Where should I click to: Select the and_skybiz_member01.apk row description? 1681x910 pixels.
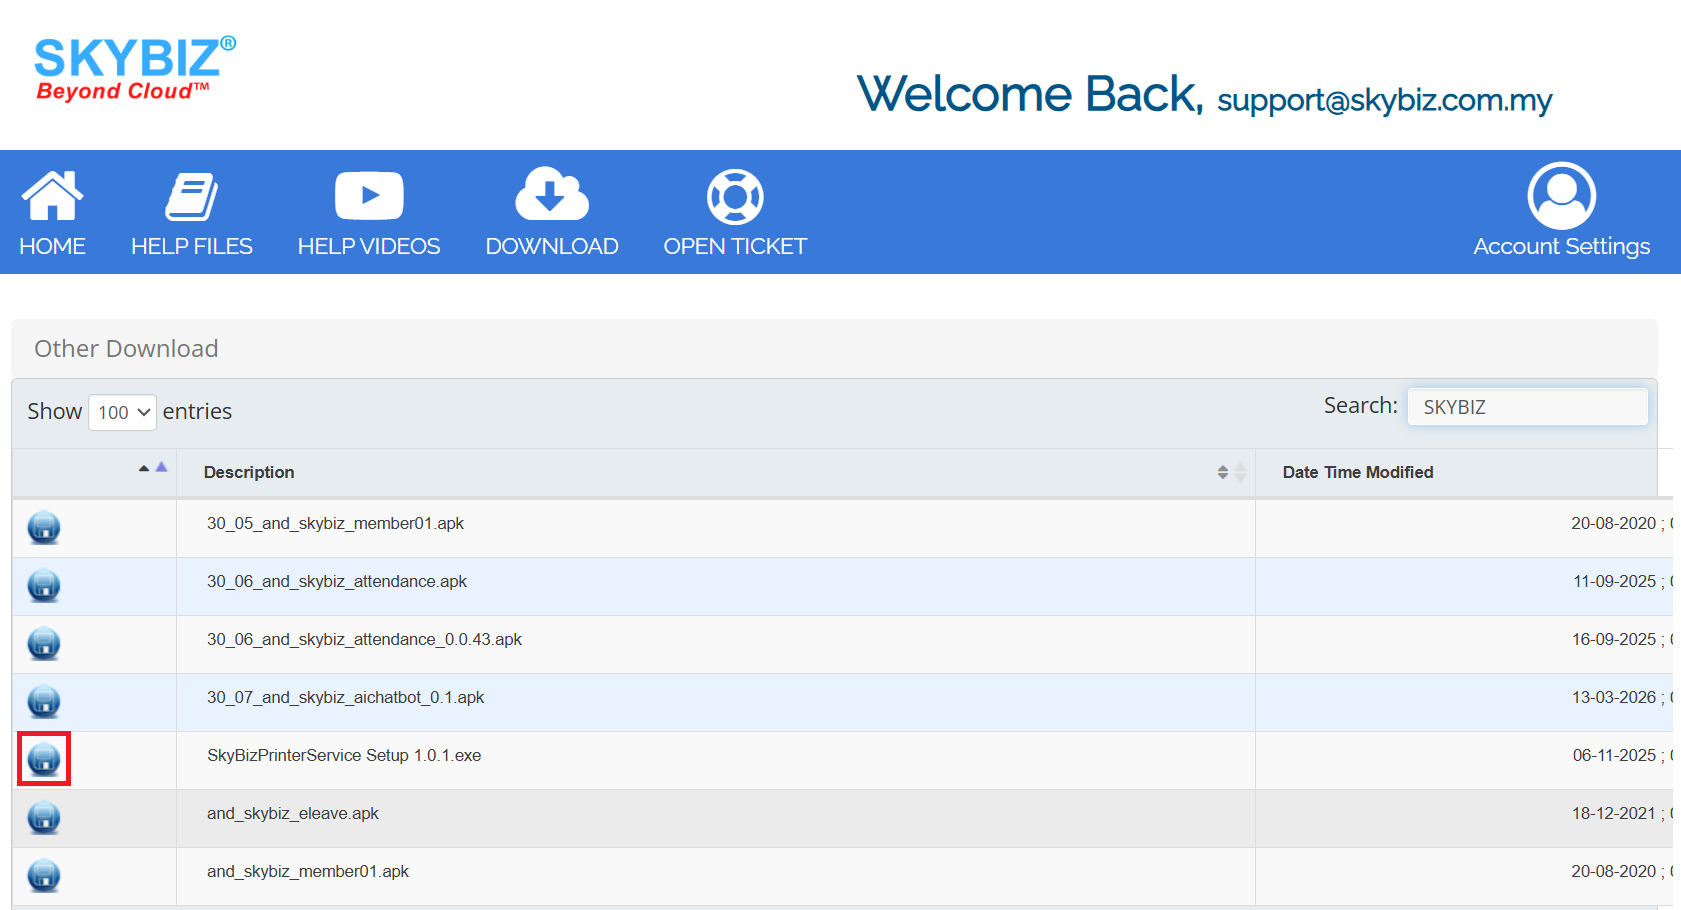(308, 871)
